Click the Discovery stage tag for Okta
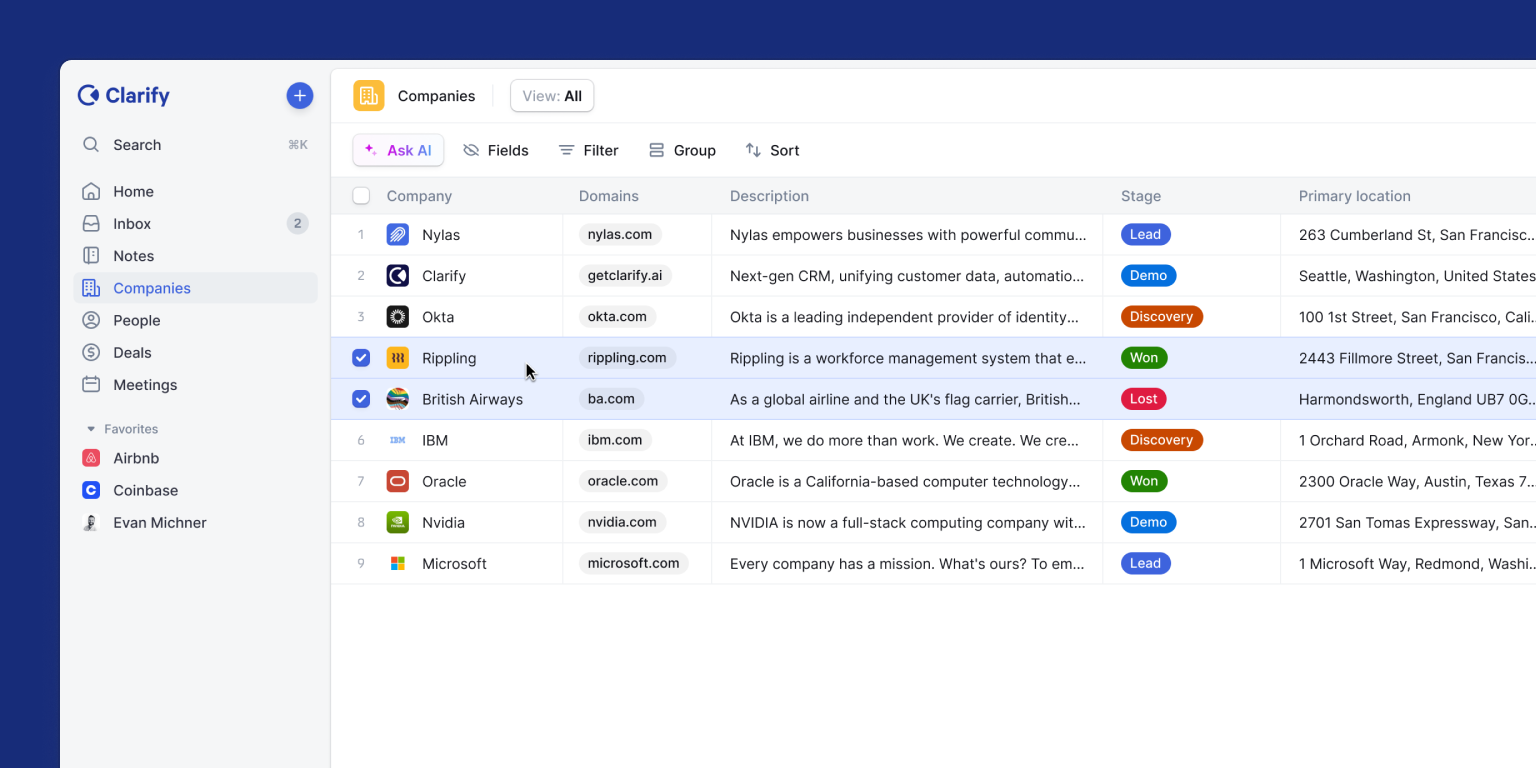The image size is (1536, 768). point(1161,317)
